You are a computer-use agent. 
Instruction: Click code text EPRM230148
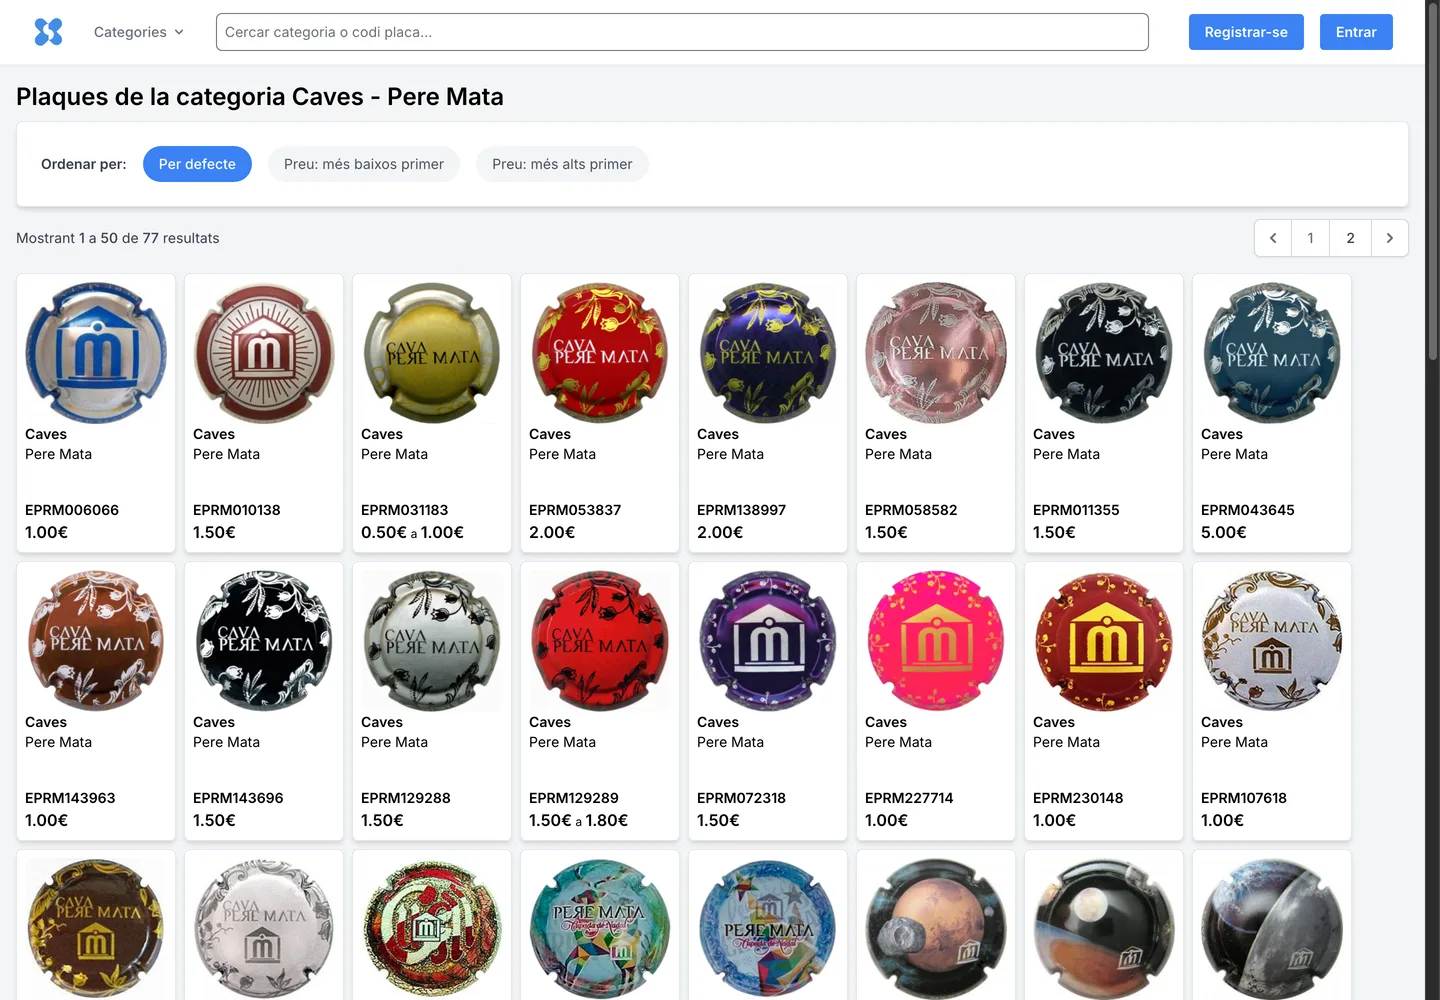1078,798
